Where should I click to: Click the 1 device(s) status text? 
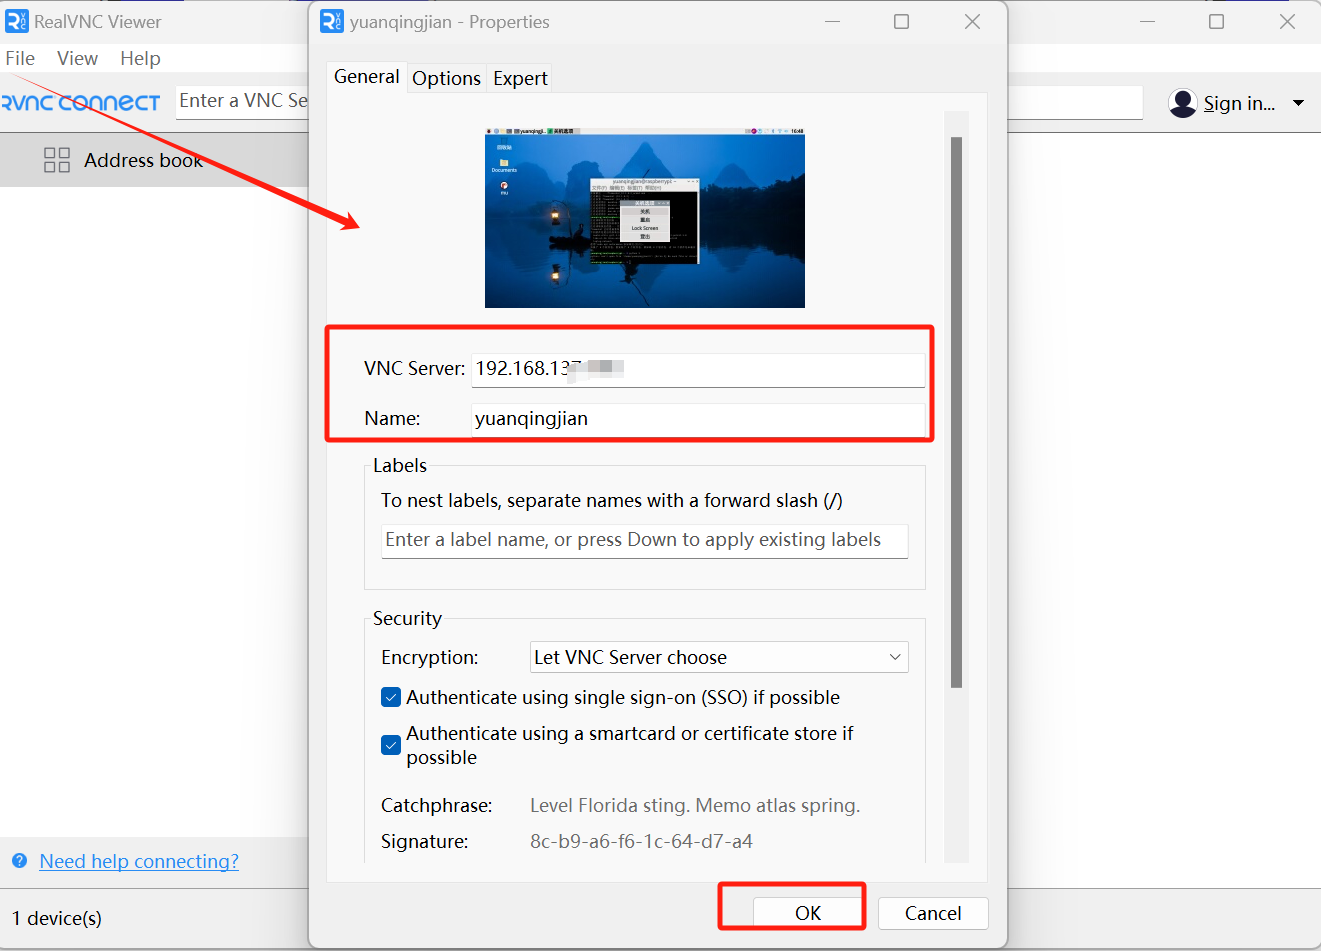pyautogui.click(x=57, y=918)
